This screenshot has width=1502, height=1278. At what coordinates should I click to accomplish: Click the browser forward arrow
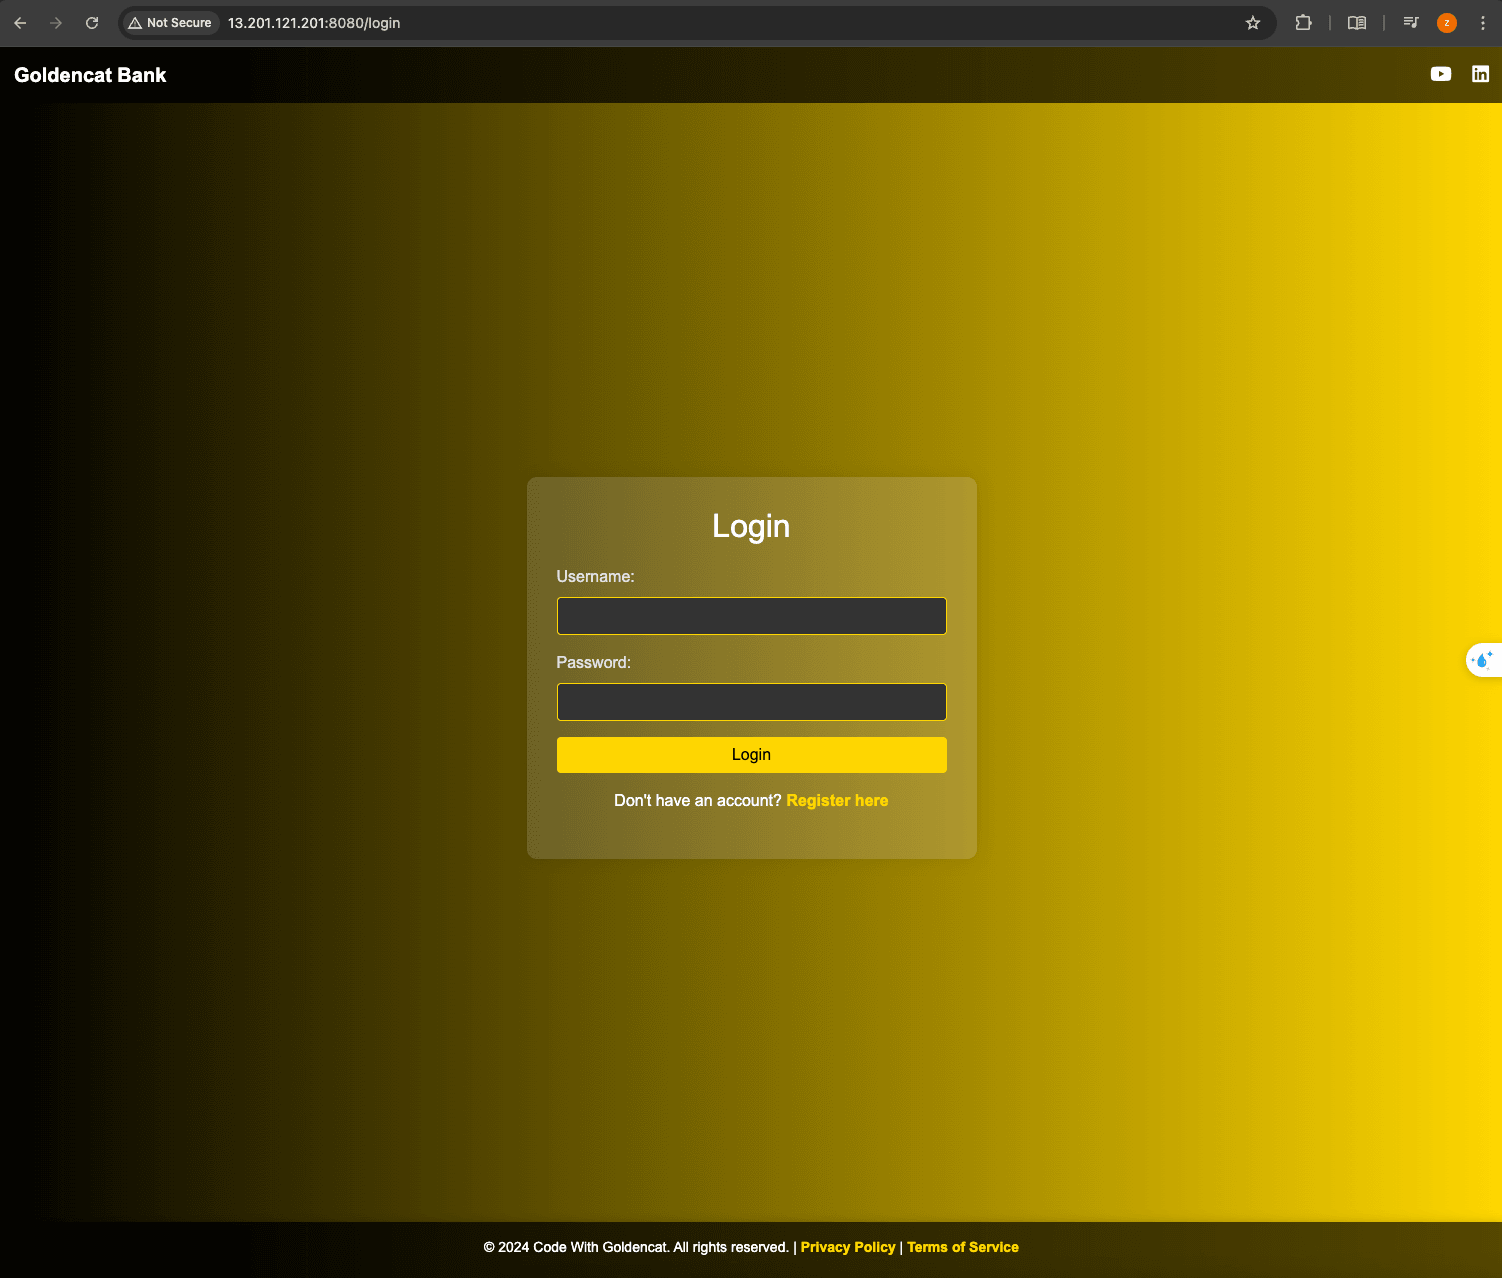pyautogui.click(x=56, y=23)
